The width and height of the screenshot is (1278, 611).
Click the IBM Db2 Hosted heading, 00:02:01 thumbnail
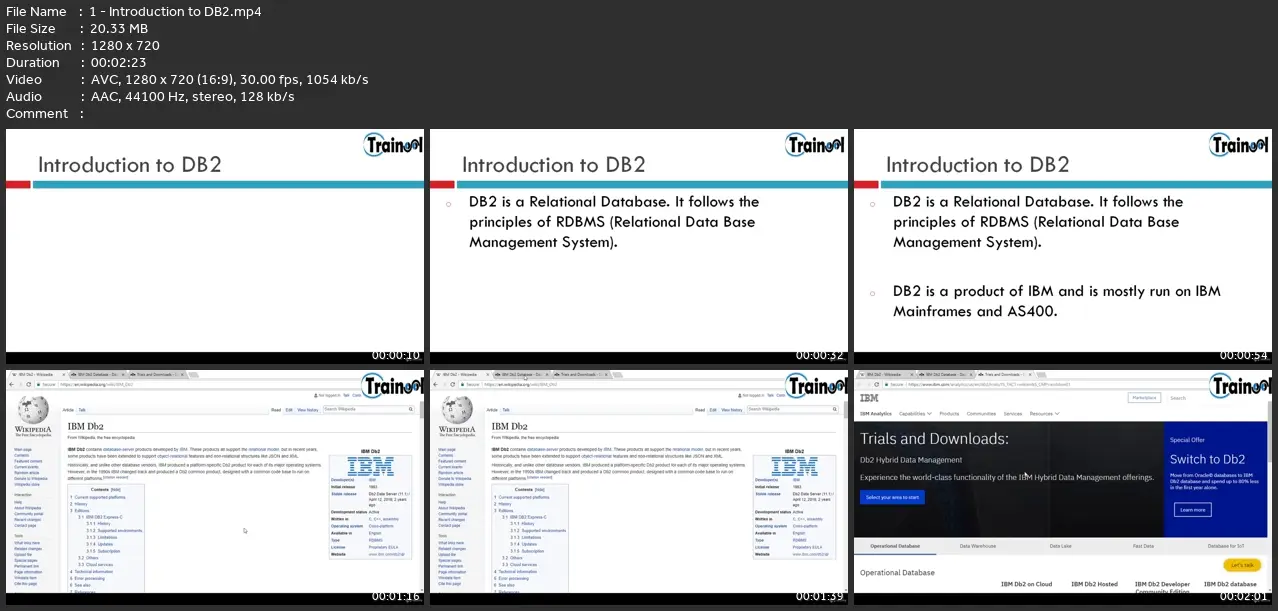pyautogui.click(x=1094, y=584)
